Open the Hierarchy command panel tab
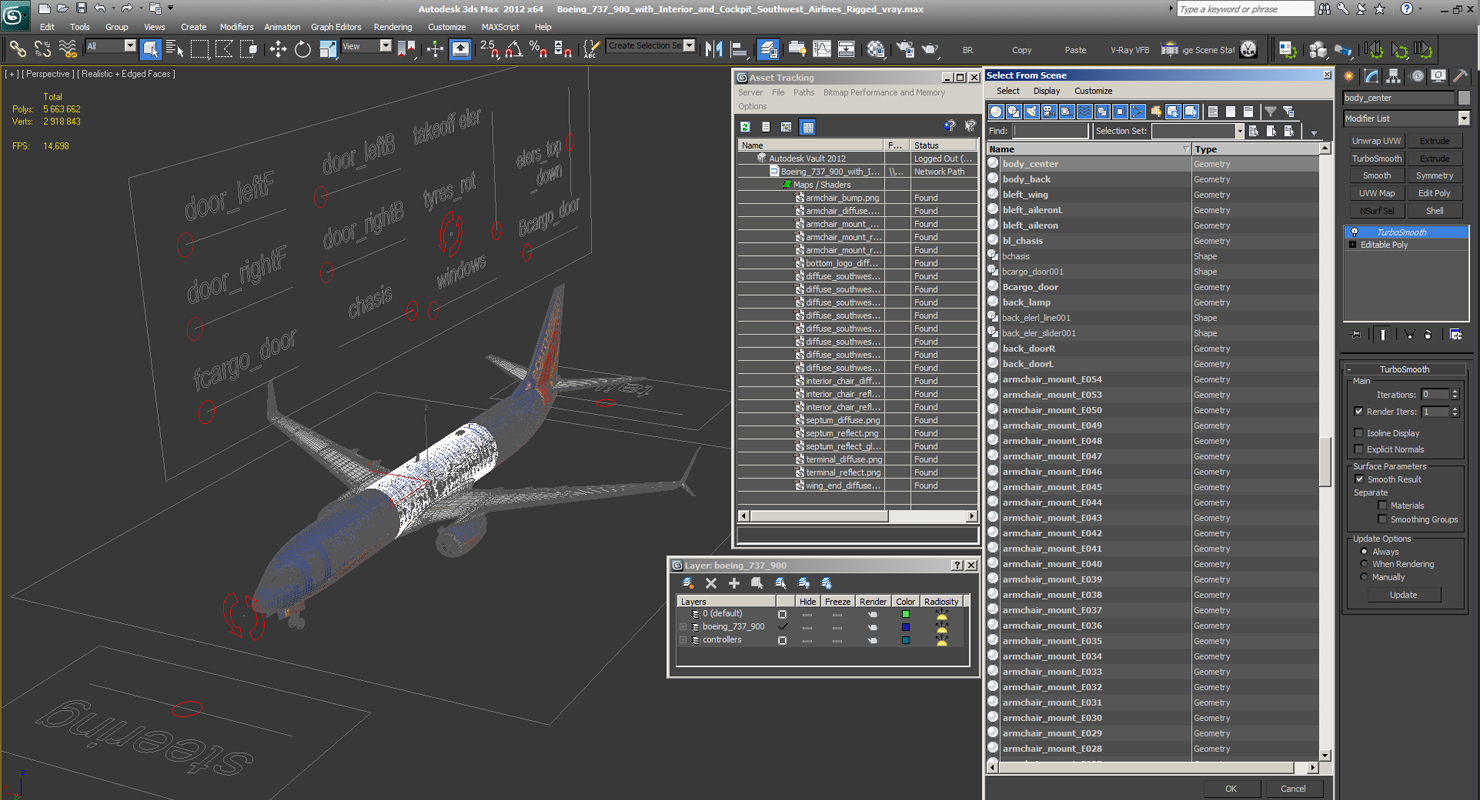The width and height of the screenshot is (1480, 800). [1394, 76]
